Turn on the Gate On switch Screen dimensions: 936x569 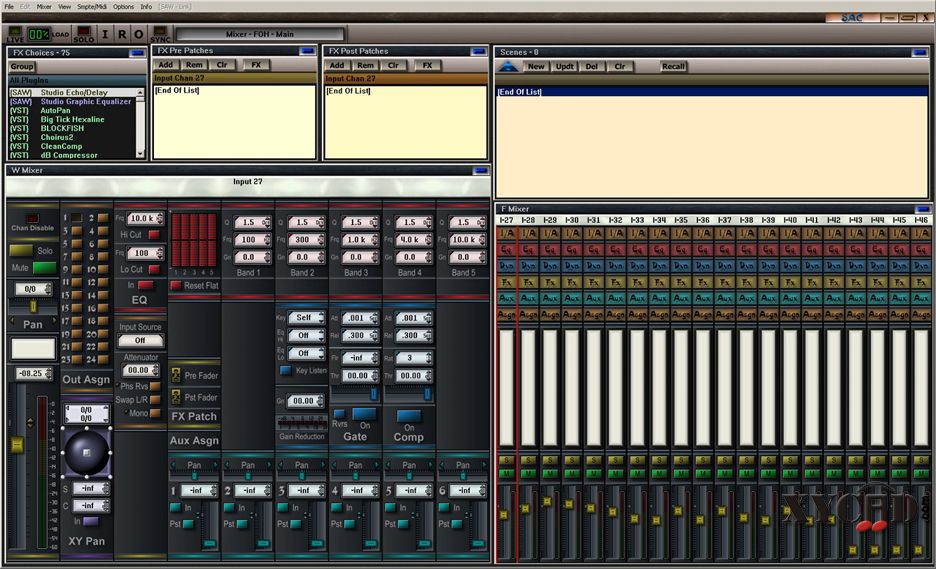click(x=364, y=414)
